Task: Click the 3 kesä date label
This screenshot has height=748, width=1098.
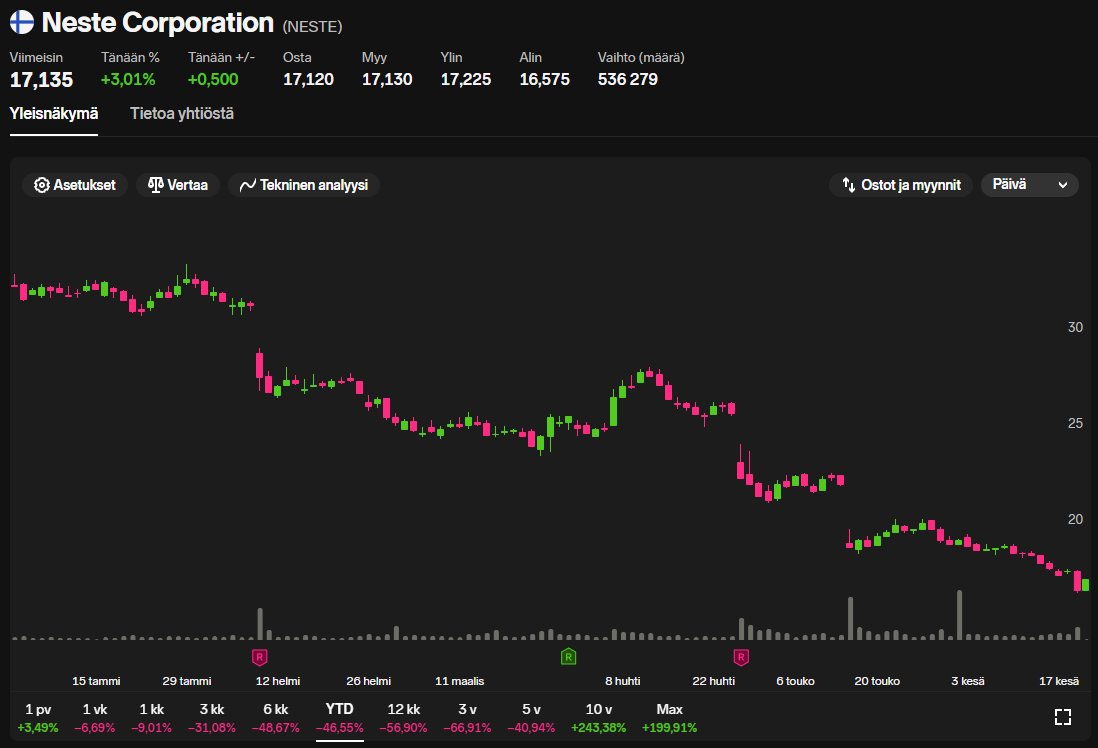Action: click(968, 681)
